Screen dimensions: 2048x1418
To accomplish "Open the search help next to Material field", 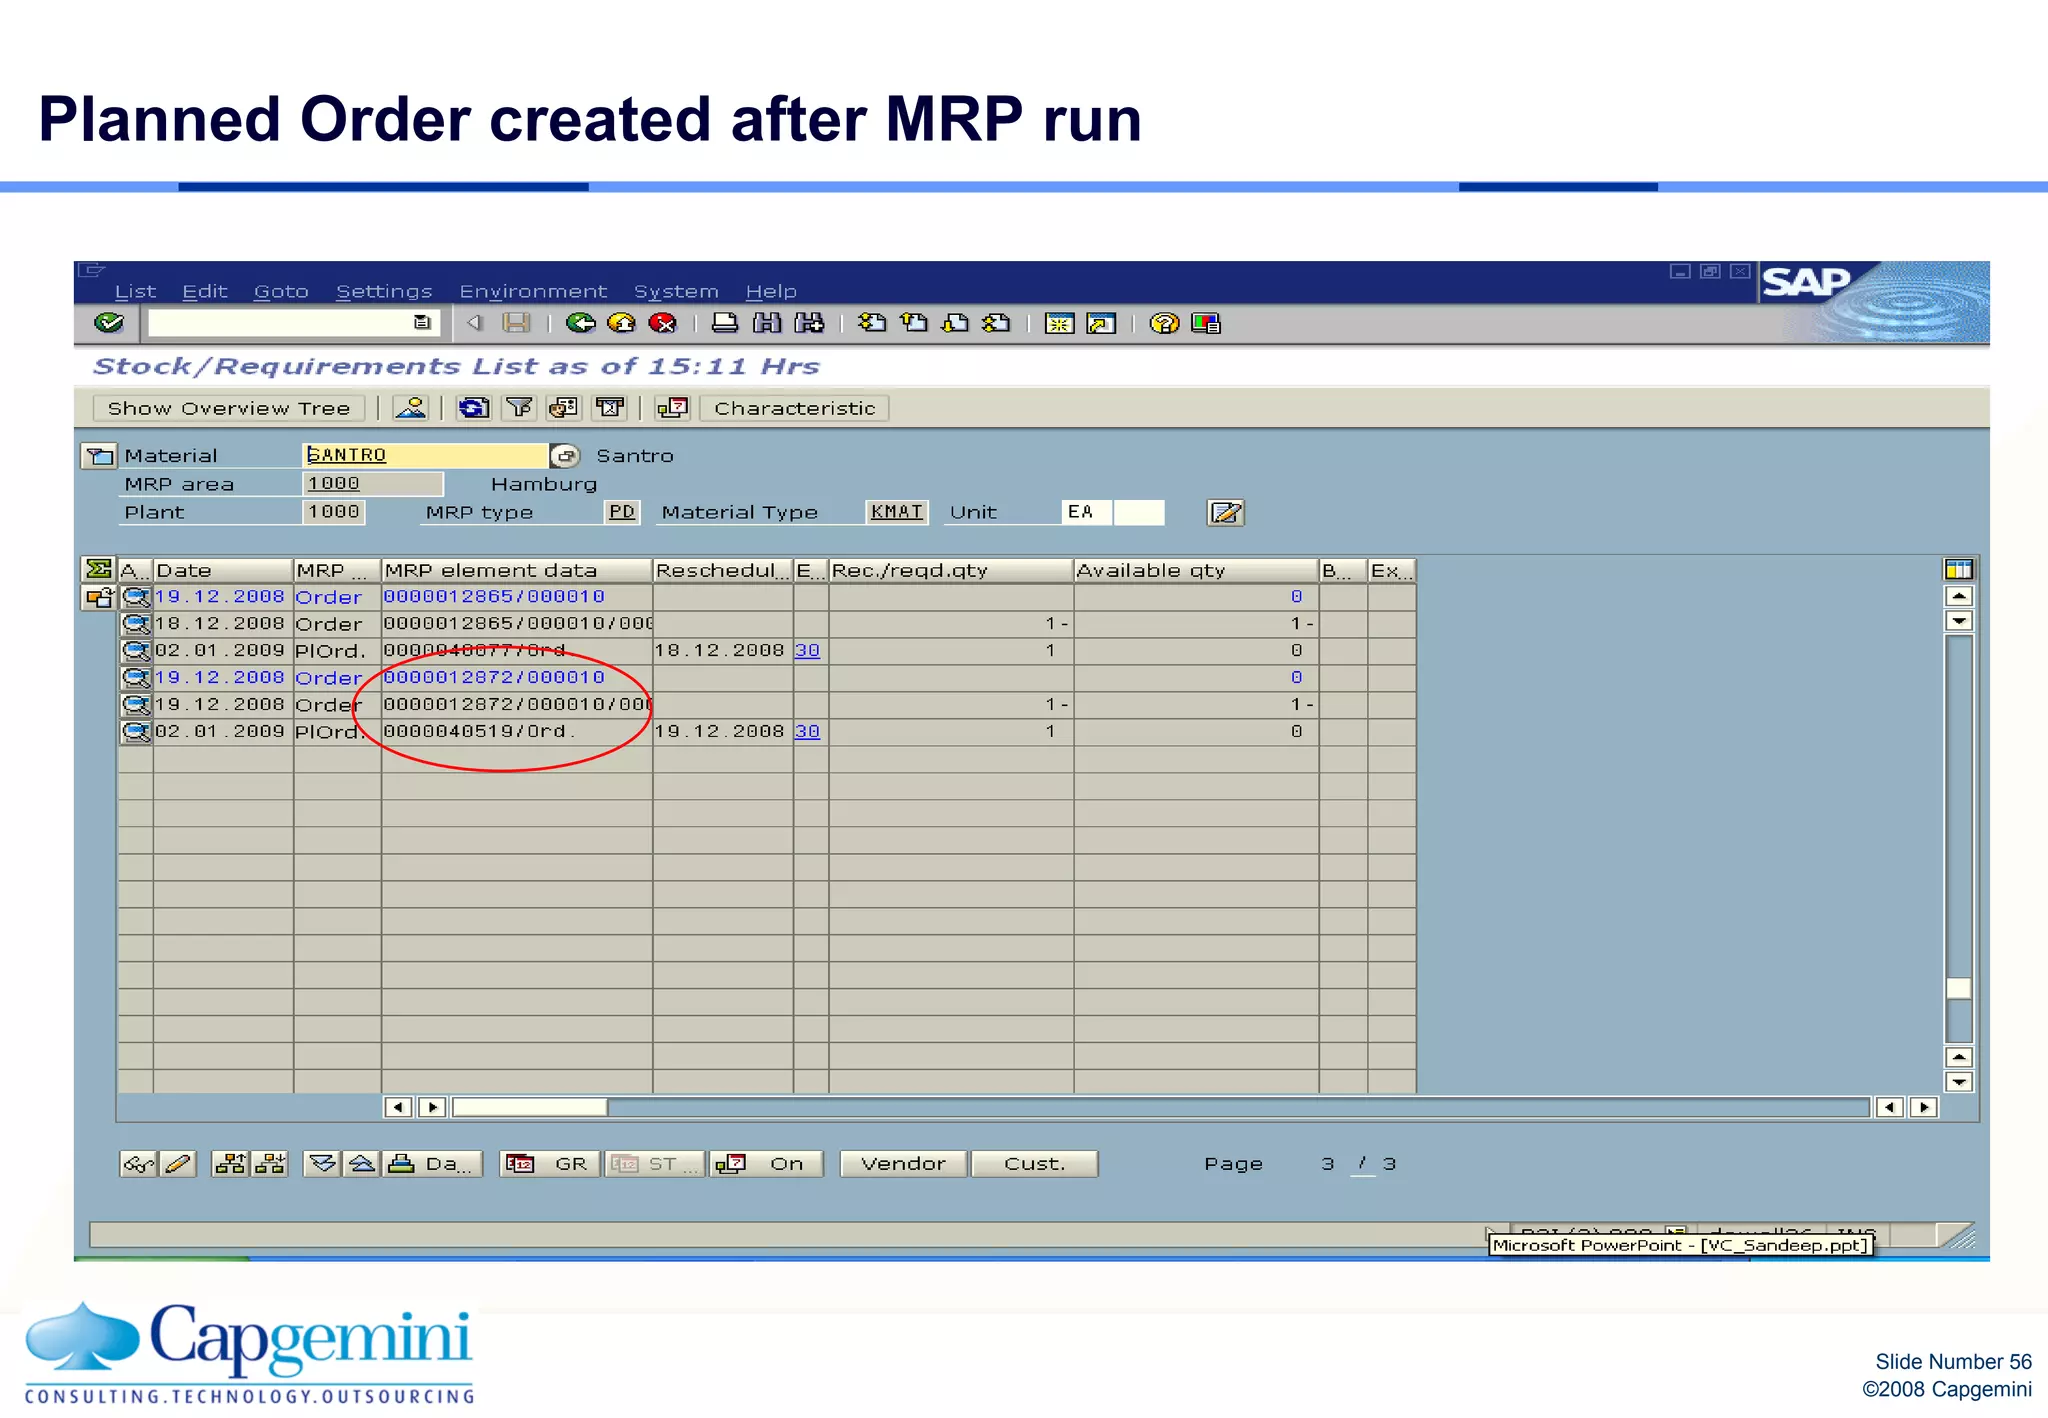I will 565,456.
